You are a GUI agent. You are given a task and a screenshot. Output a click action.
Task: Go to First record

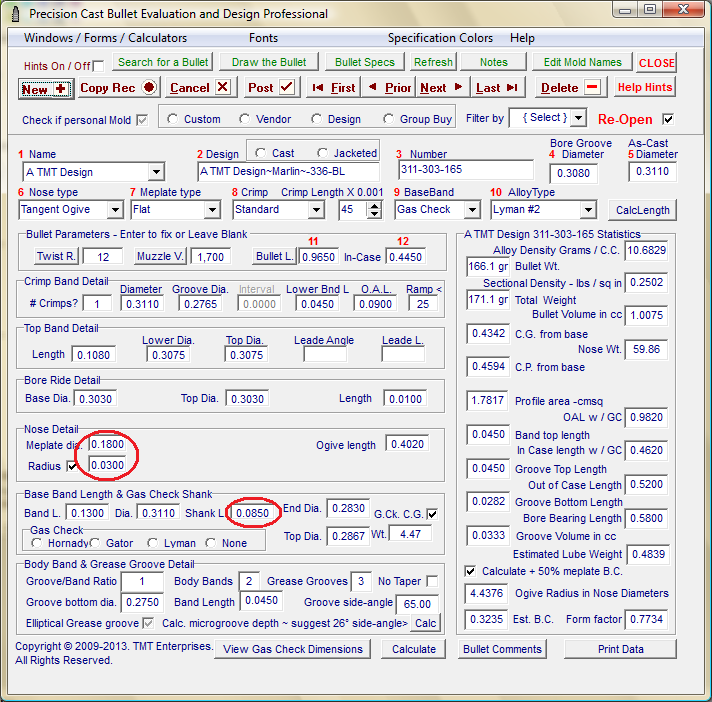click(333, 88)
